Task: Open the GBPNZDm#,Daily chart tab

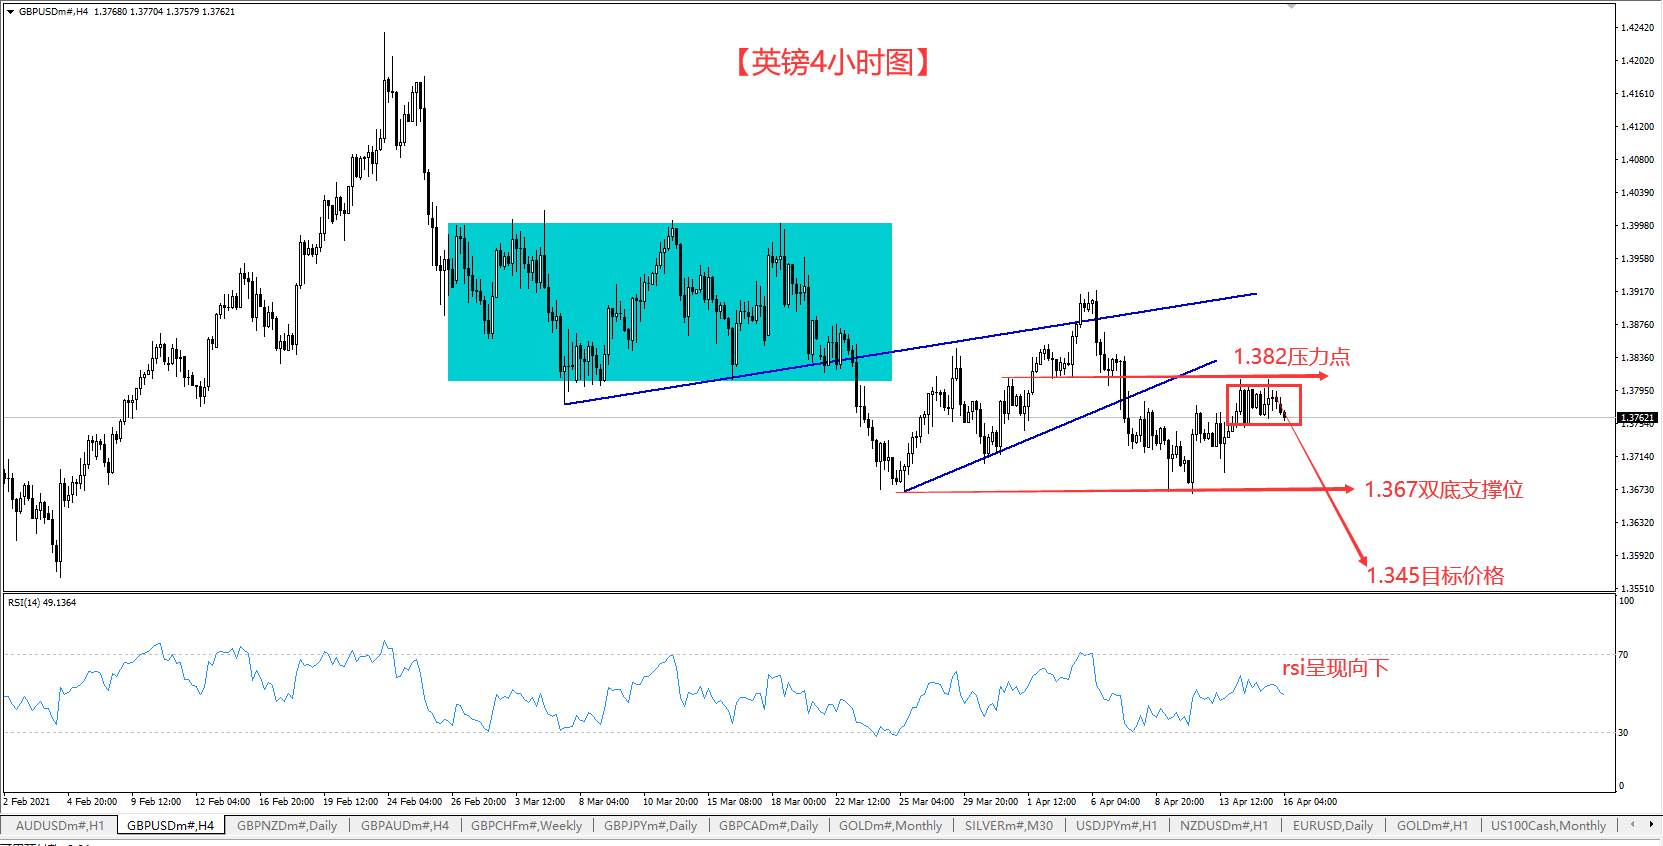Action: tap(287, 826)
